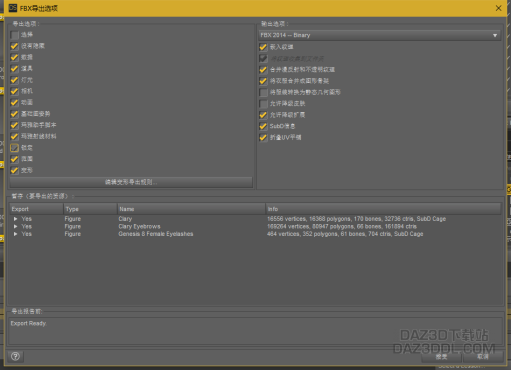Image resolution: width=511 pixels, height=370 pixels.
Task: Click the Name column header
Action: point(192,209)
